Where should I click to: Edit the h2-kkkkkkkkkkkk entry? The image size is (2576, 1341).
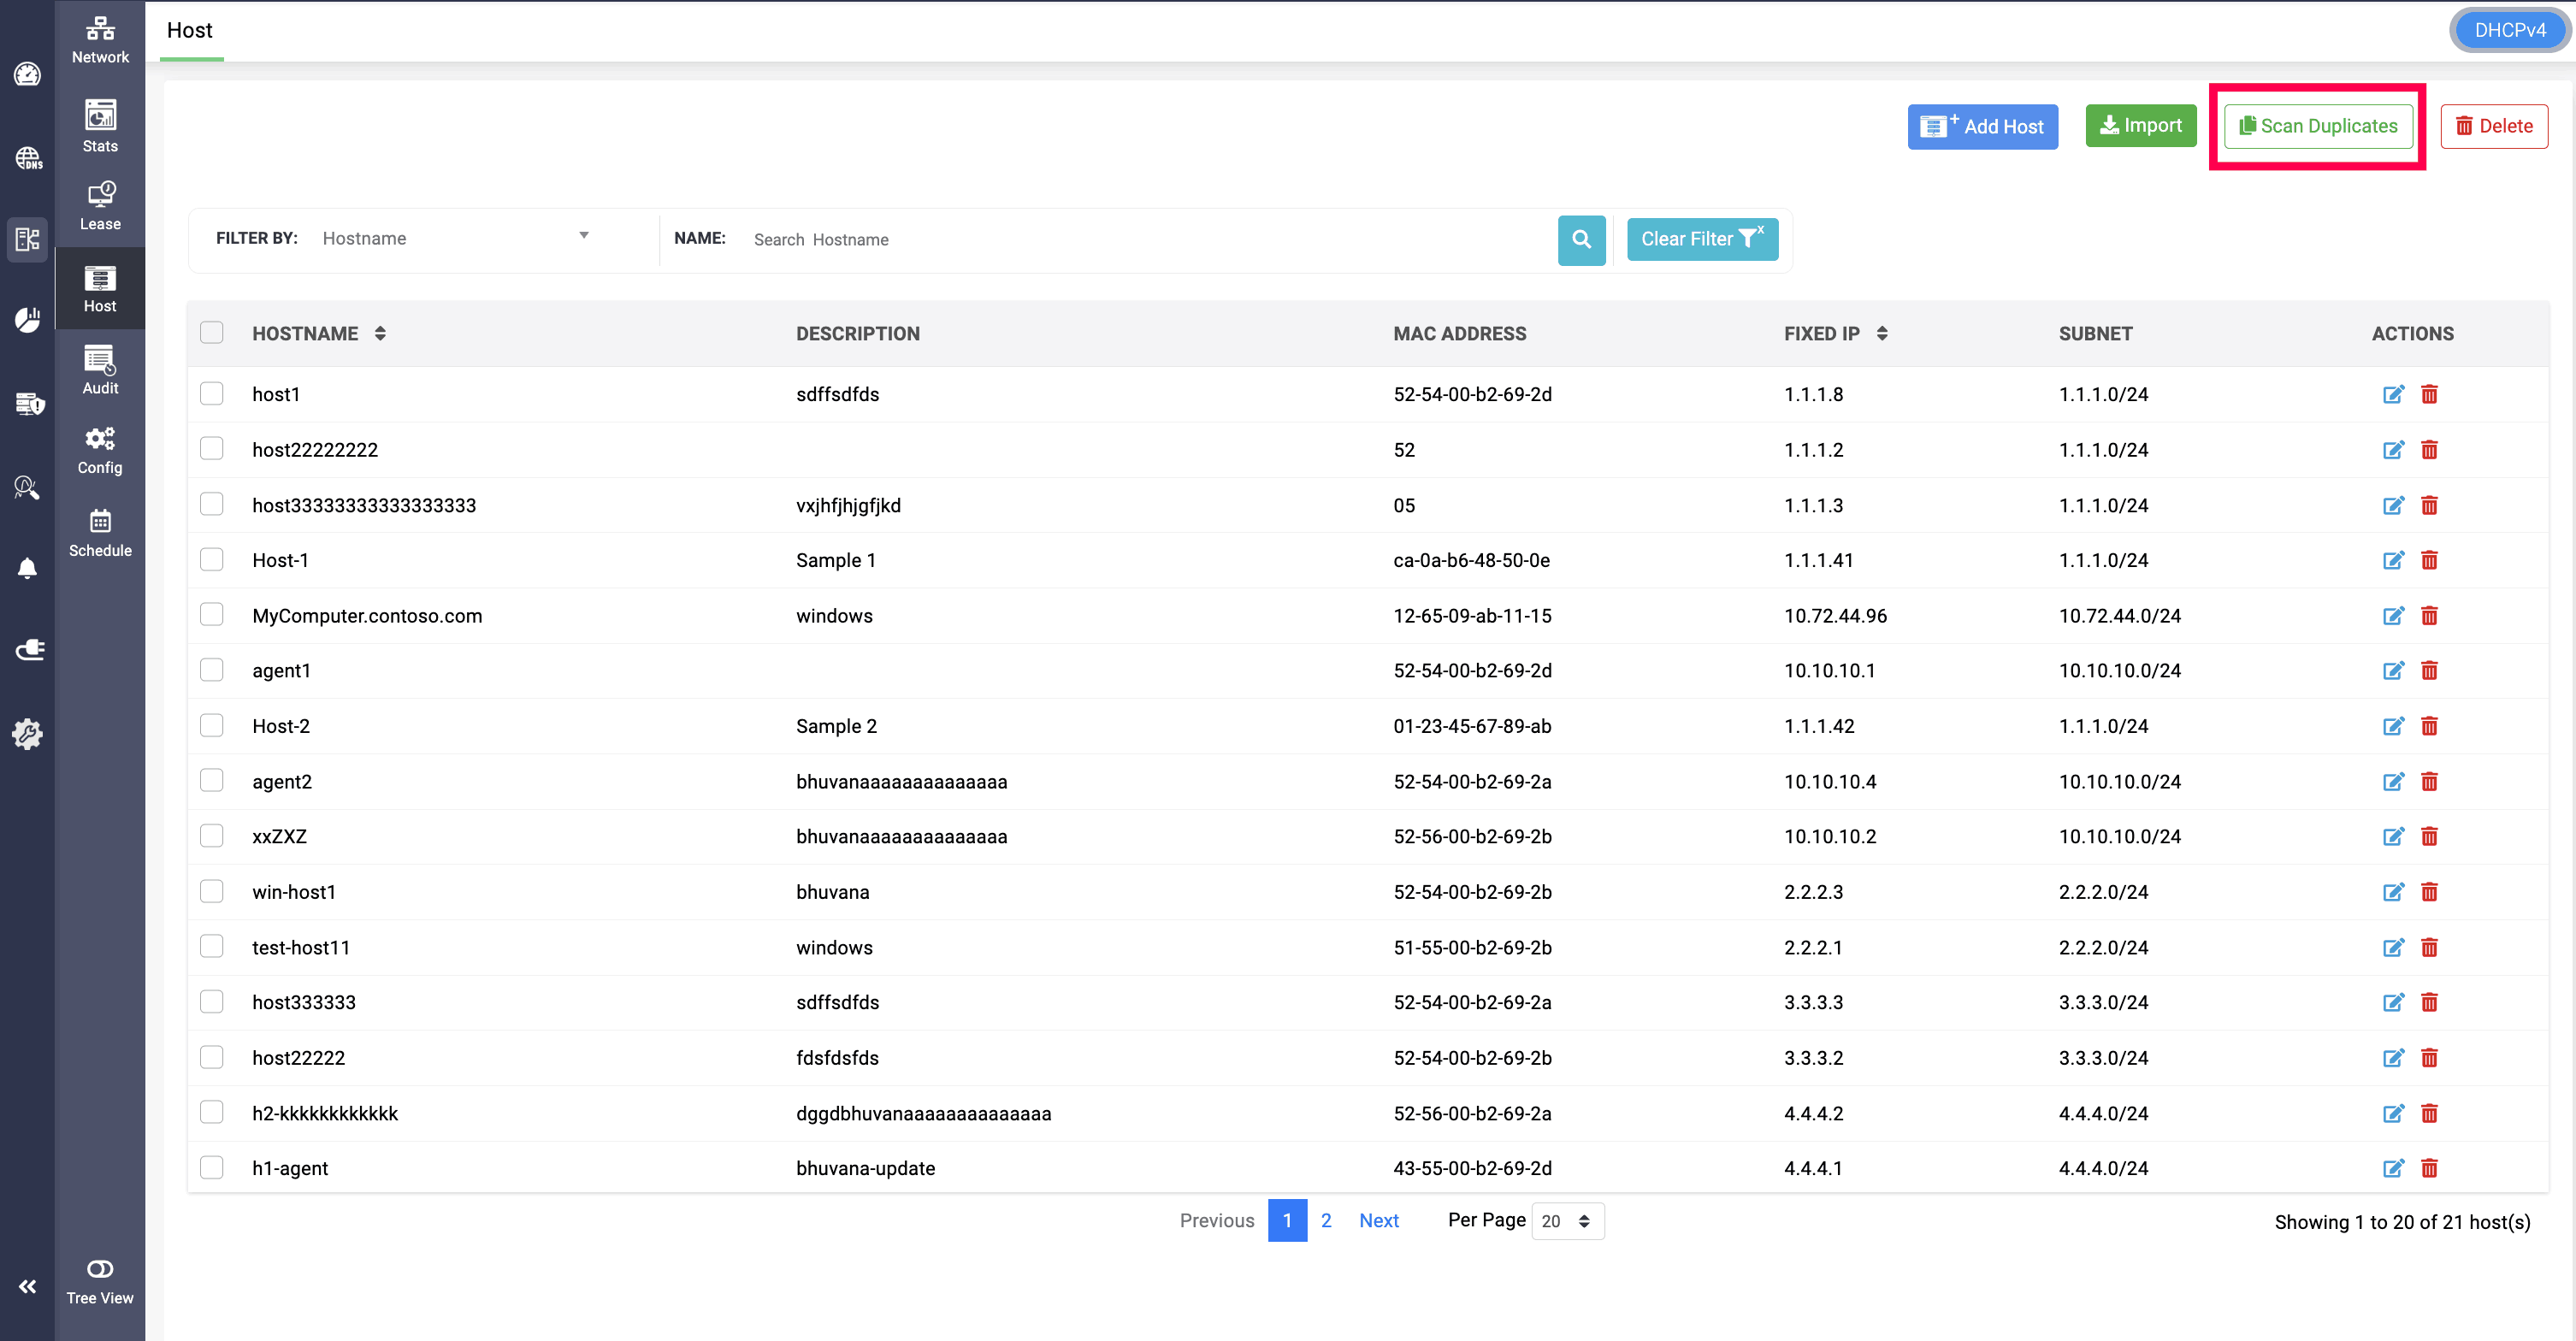[2393, 1113]
